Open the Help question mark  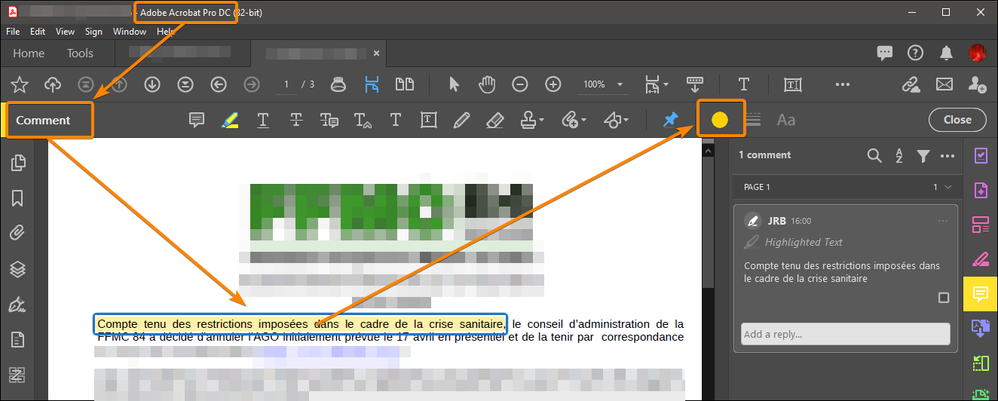tap(915, 53)
